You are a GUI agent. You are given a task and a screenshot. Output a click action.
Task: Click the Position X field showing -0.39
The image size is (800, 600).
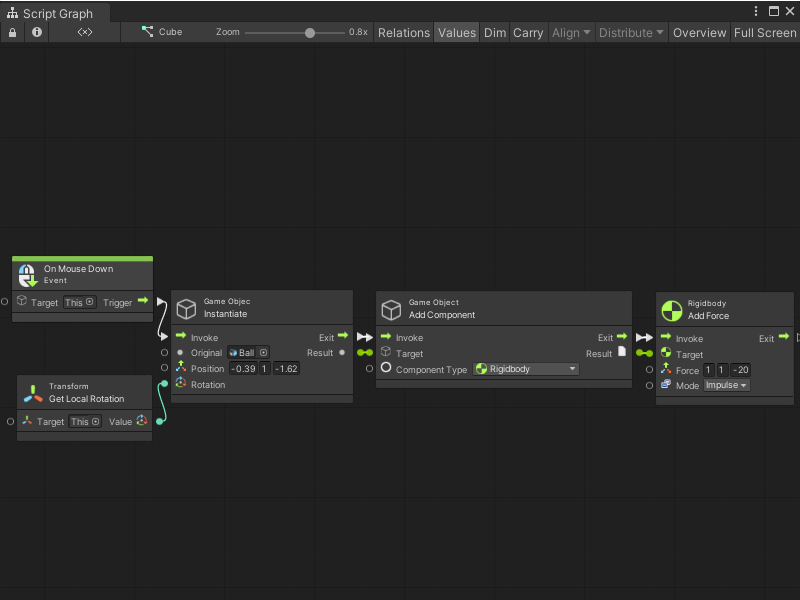coord(243,368)
